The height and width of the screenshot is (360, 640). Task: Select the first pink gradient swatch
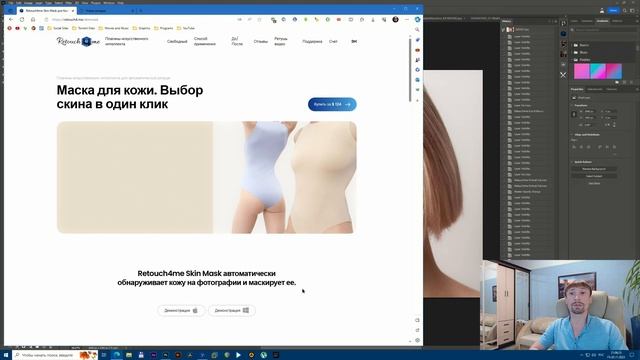(x=582, y=71)
